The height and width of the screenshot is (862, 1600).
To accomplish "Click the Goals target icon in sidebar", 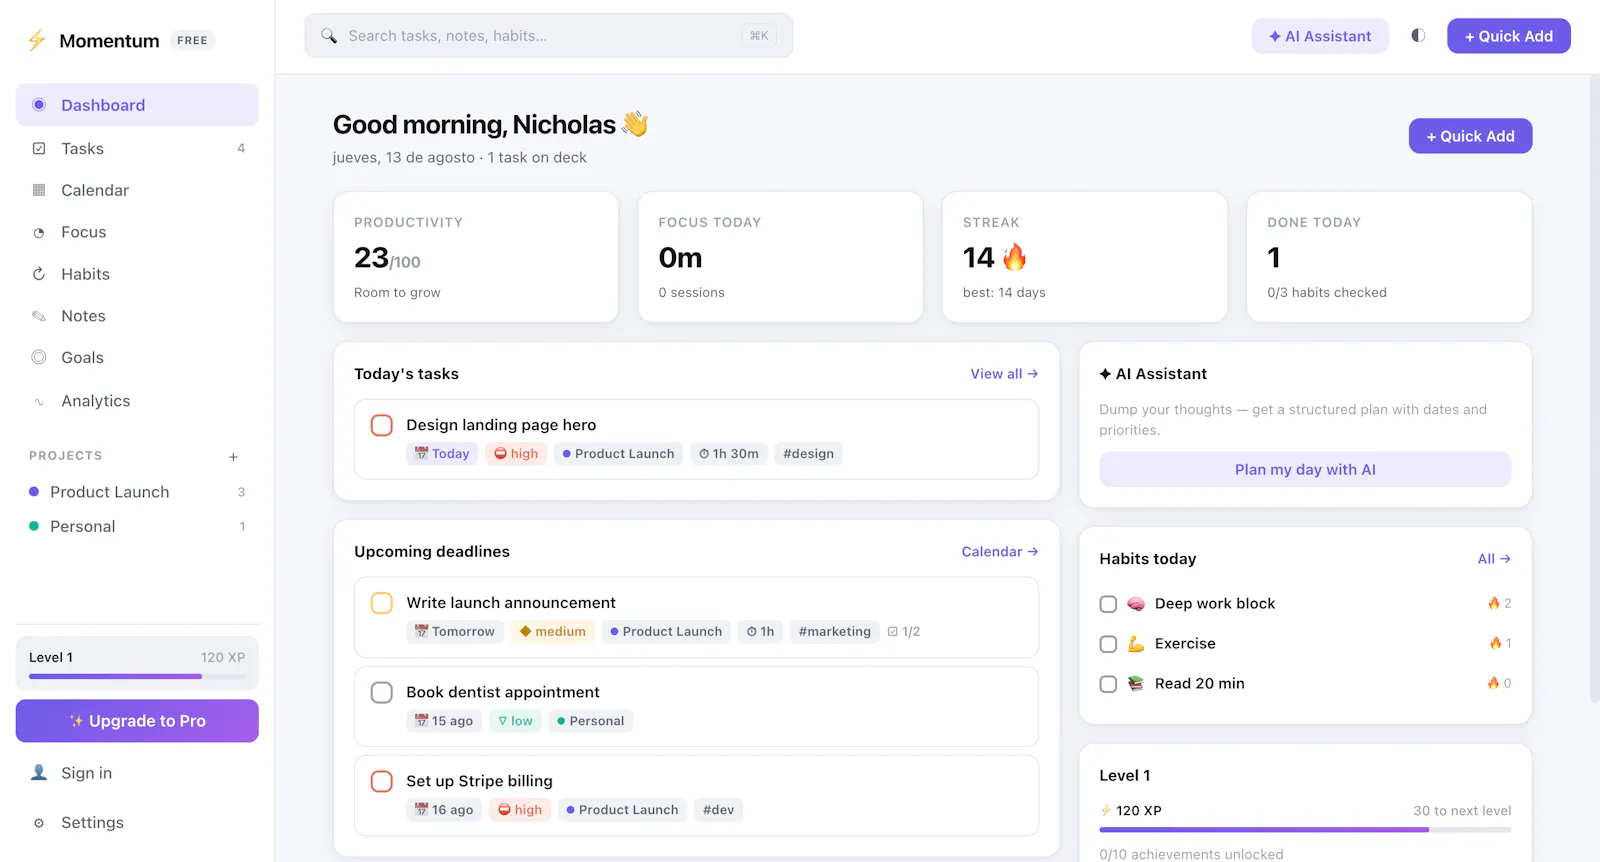I will pyautogui.click(x=39, y=357).
